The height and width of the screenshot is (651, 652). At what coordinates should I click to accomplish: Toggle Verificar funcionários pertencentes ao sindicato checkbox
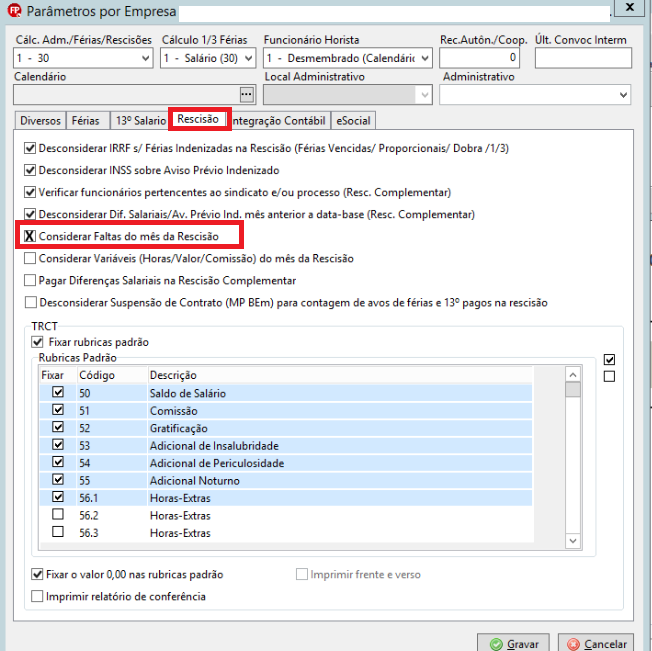click(x=30, y=192)
